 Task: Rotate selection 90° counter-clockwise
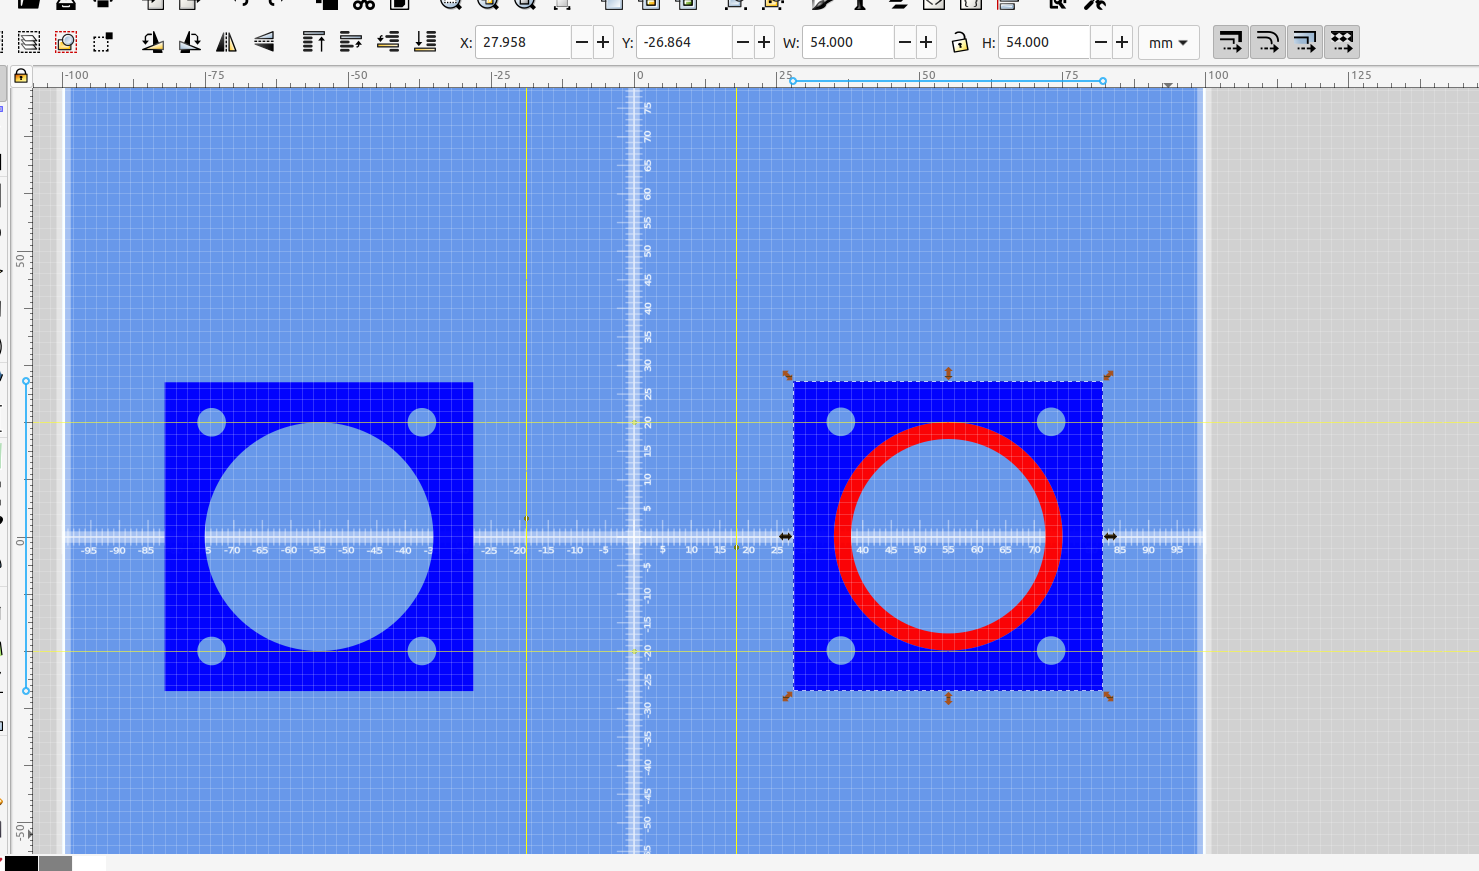[x=152, y=42]
